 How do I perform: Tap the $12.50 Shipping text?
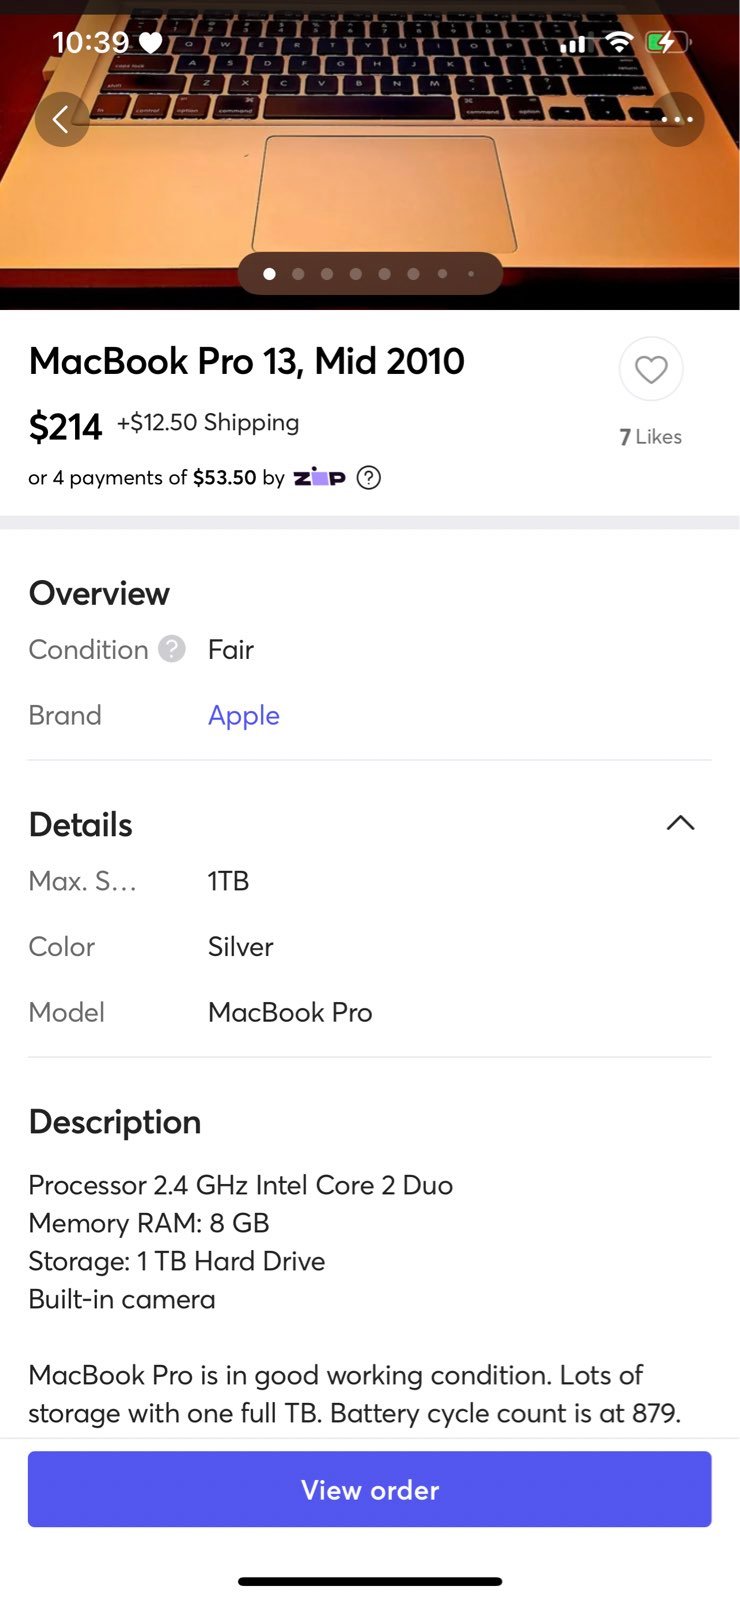click(x=208, y=423)
